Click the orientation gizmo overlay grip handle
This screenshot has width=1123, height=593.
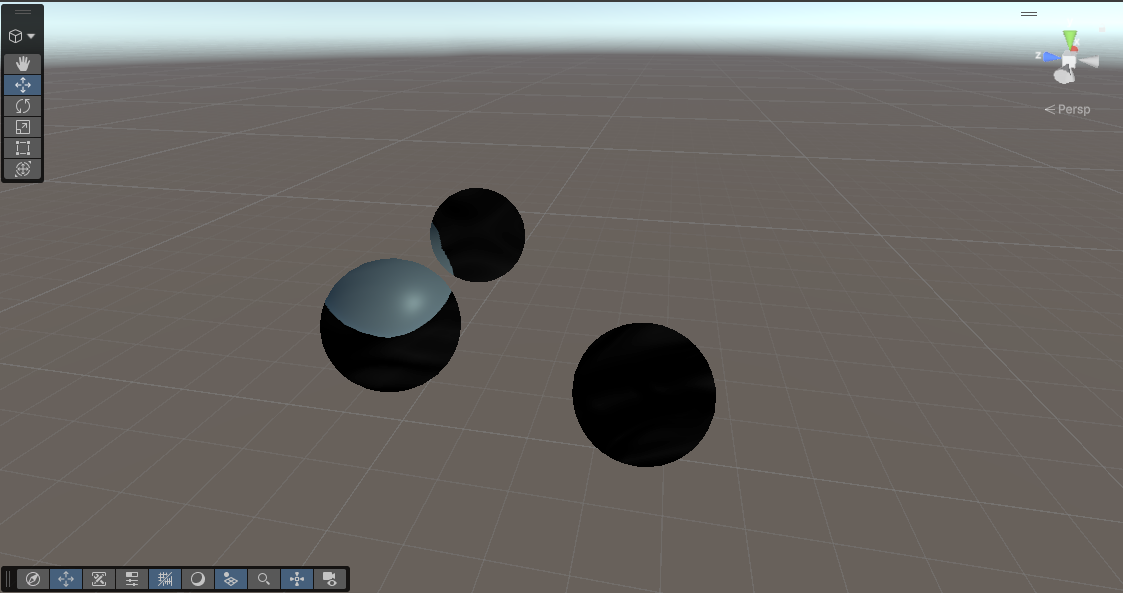tap(1029, 14)
